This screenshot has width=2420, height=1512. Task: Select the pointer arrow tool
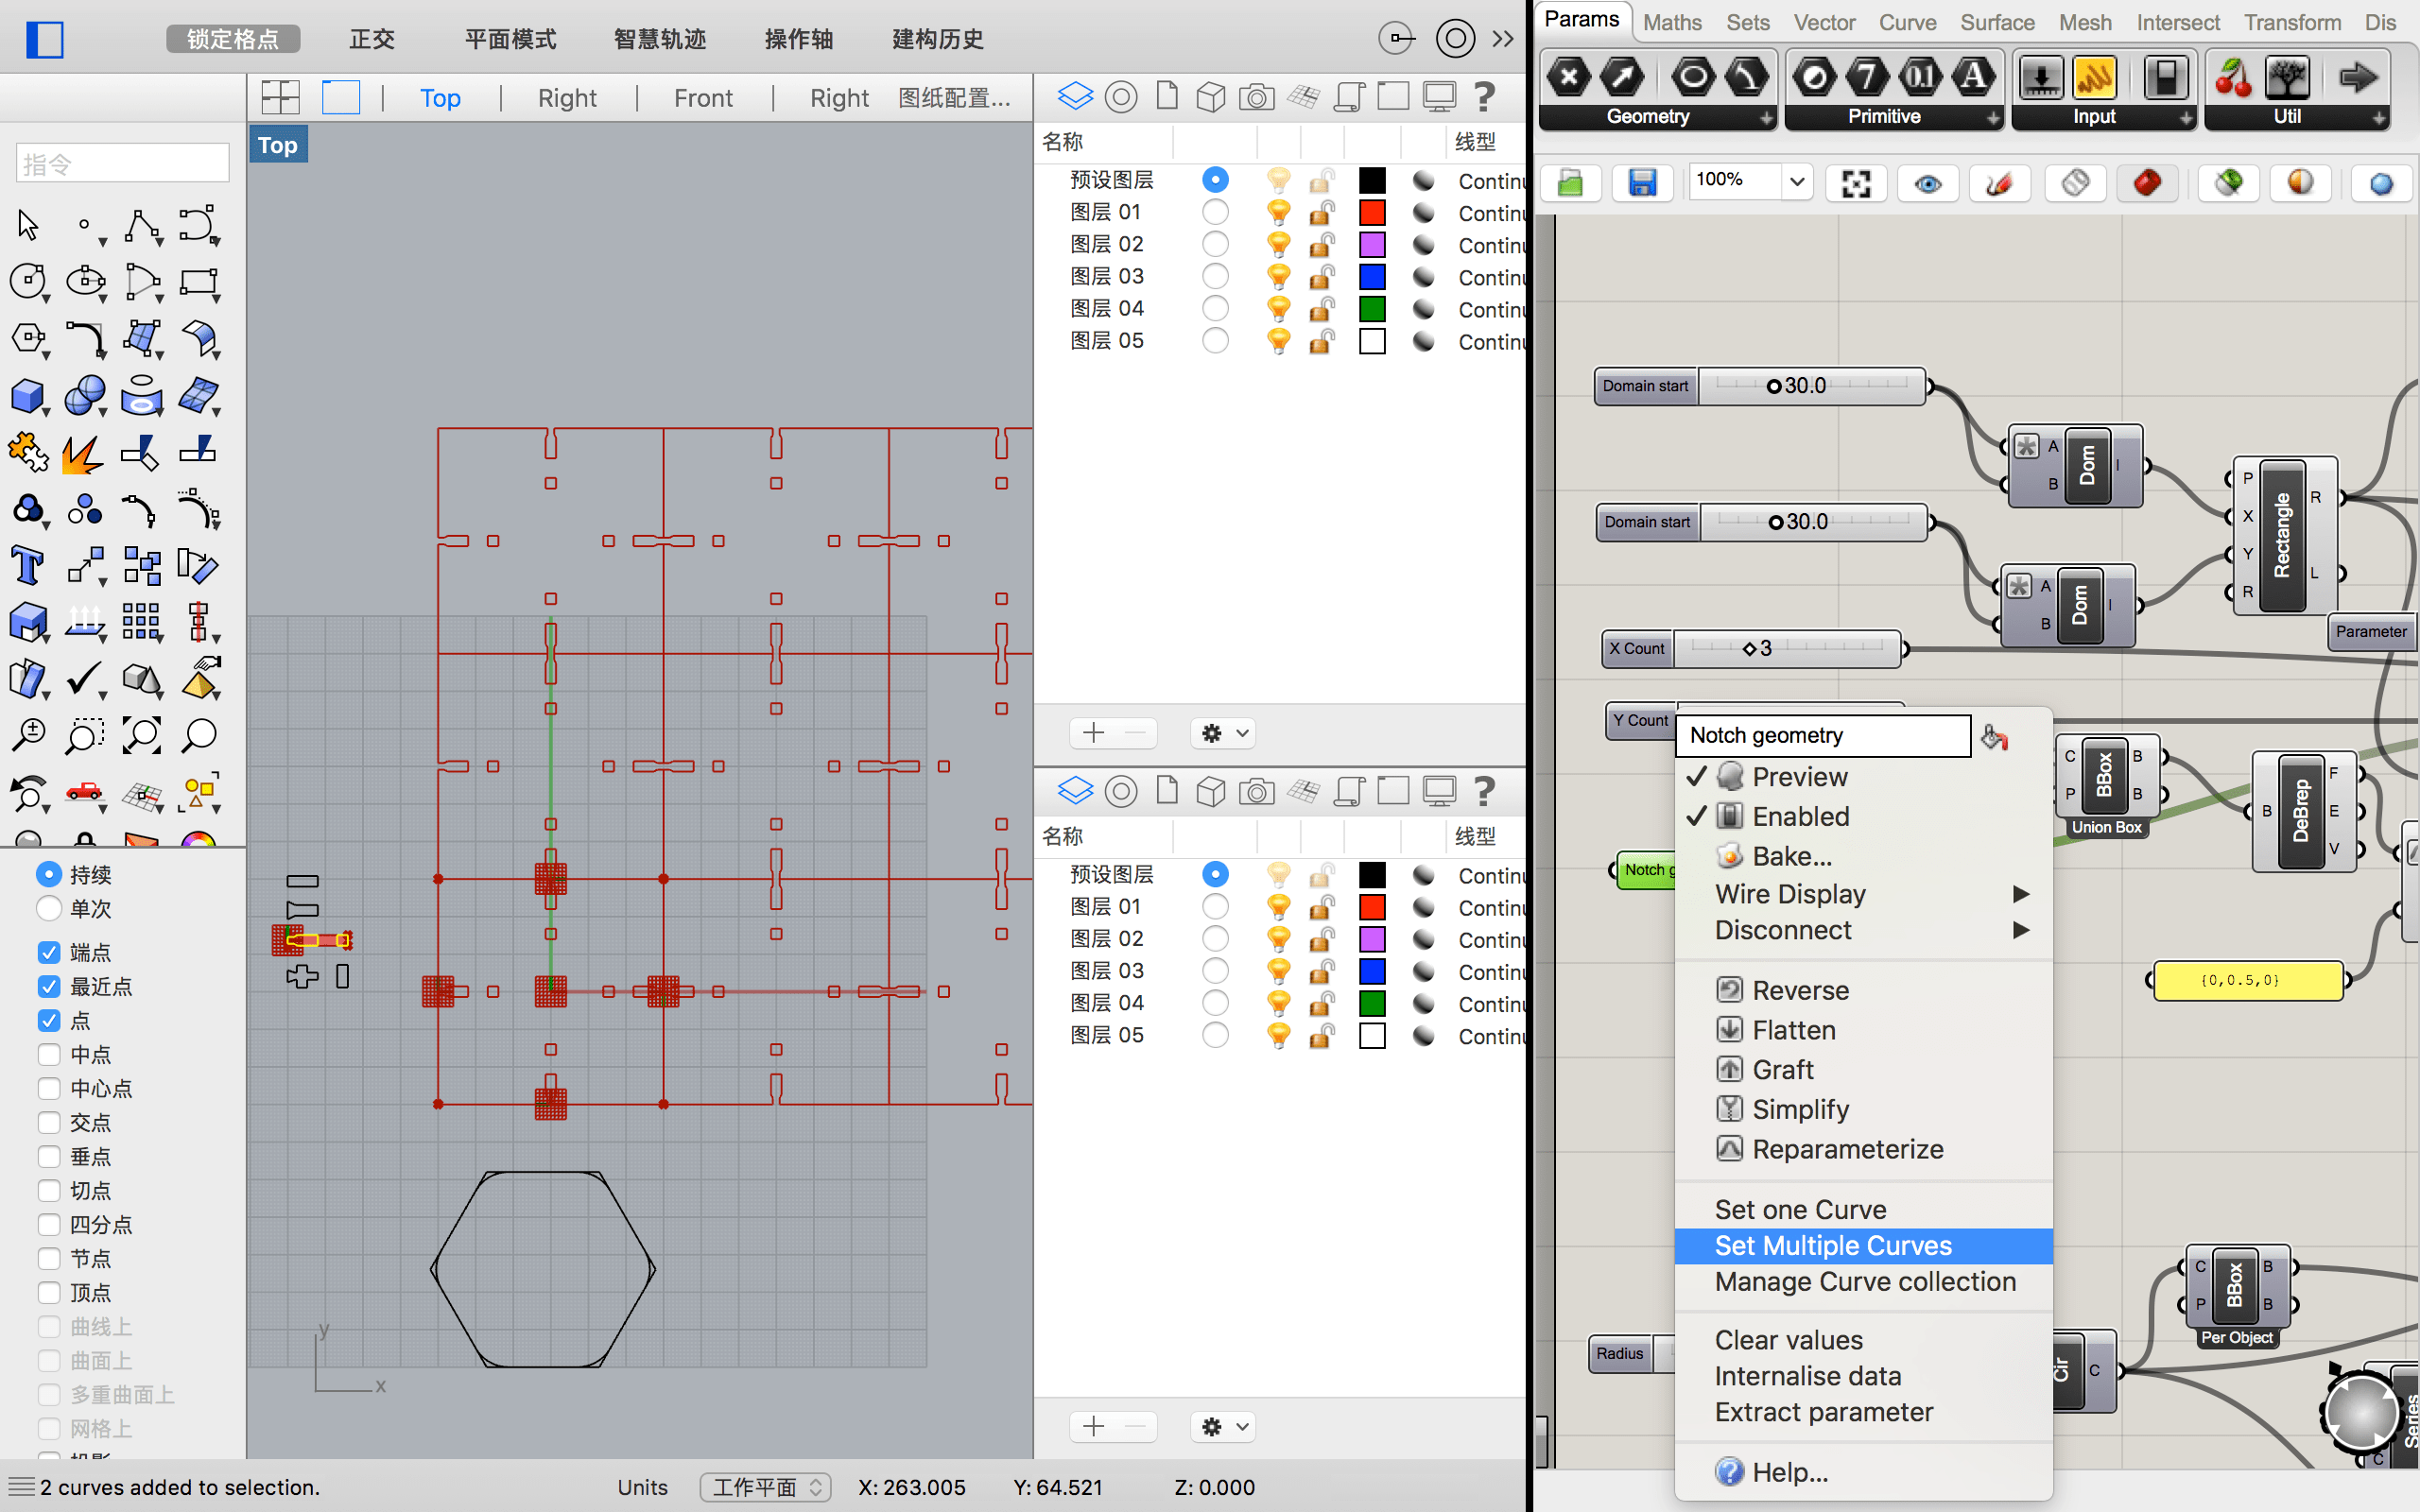click(27, 226)
